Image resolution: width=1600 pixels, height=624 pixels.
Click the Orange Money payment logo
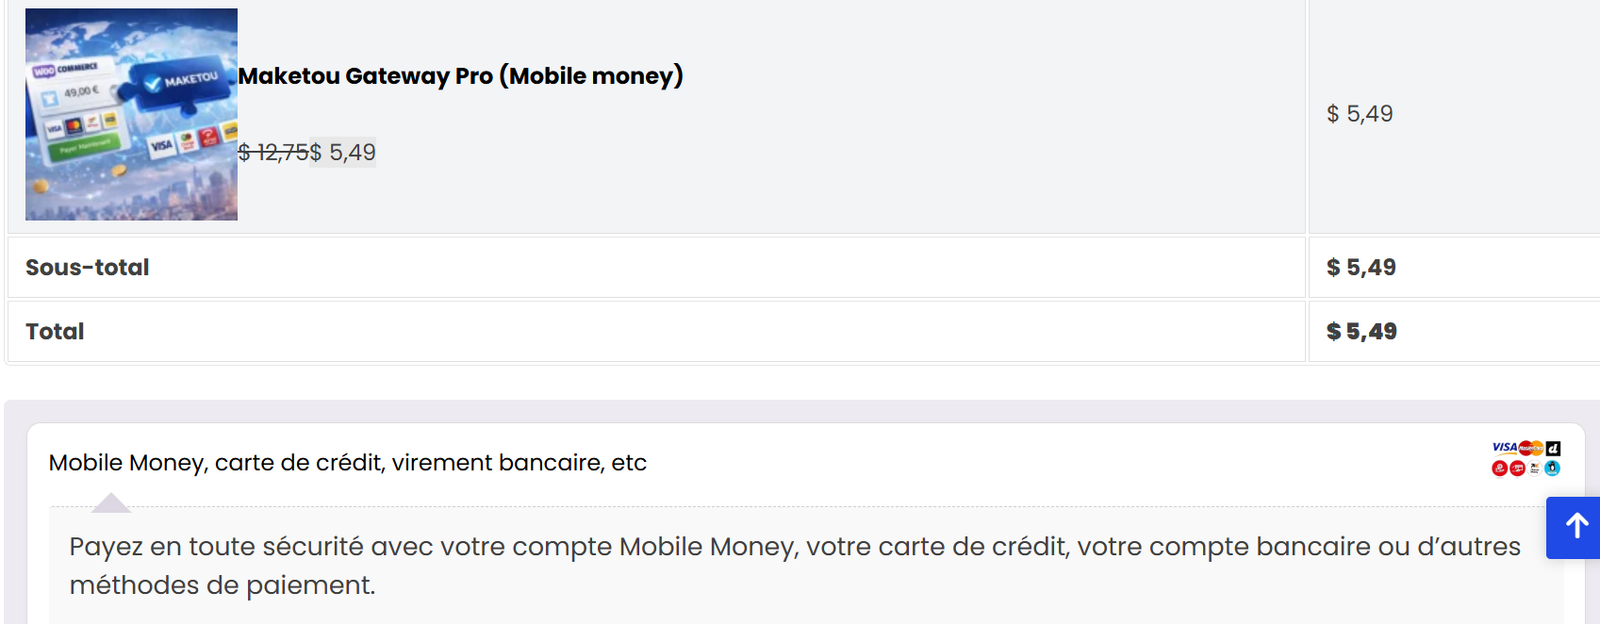1535,468
